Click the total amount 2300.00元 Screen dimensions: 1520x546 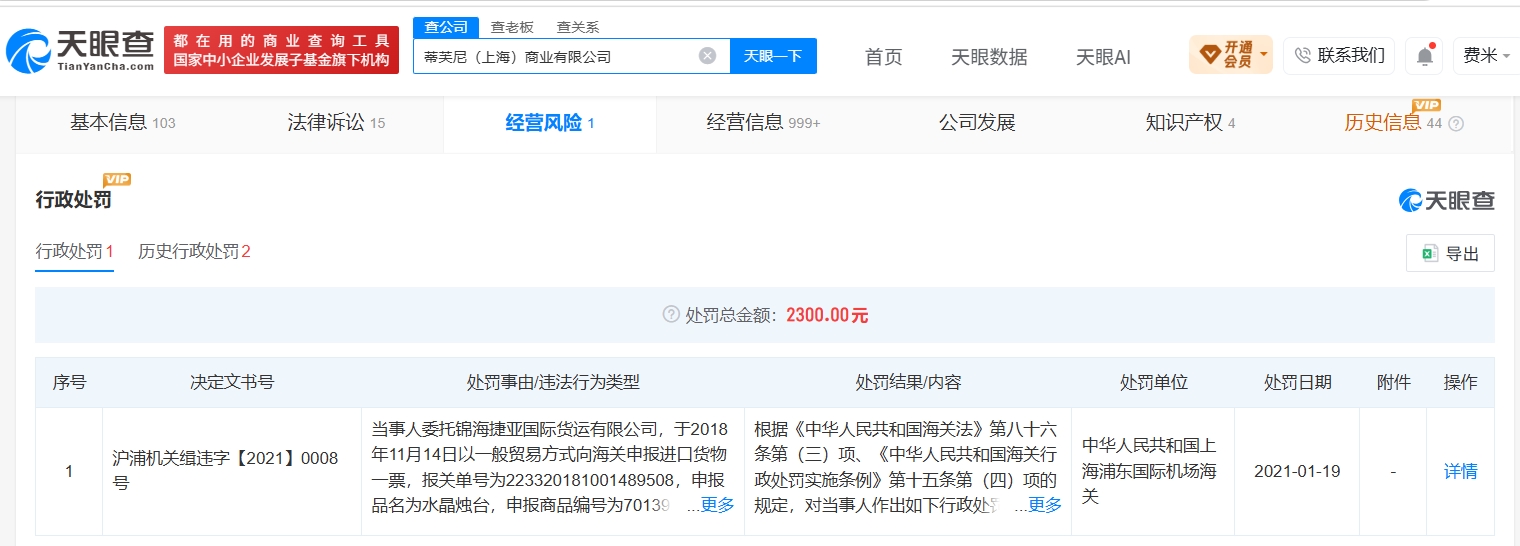coord(827,315)
